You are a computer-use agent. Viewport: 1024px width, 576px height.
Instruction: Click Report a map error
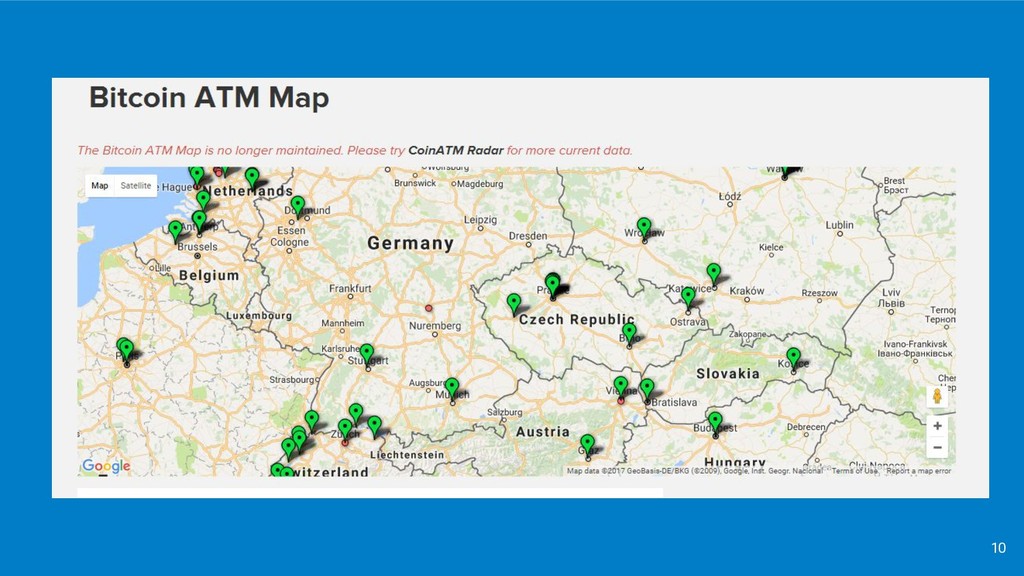click(918, 470)
